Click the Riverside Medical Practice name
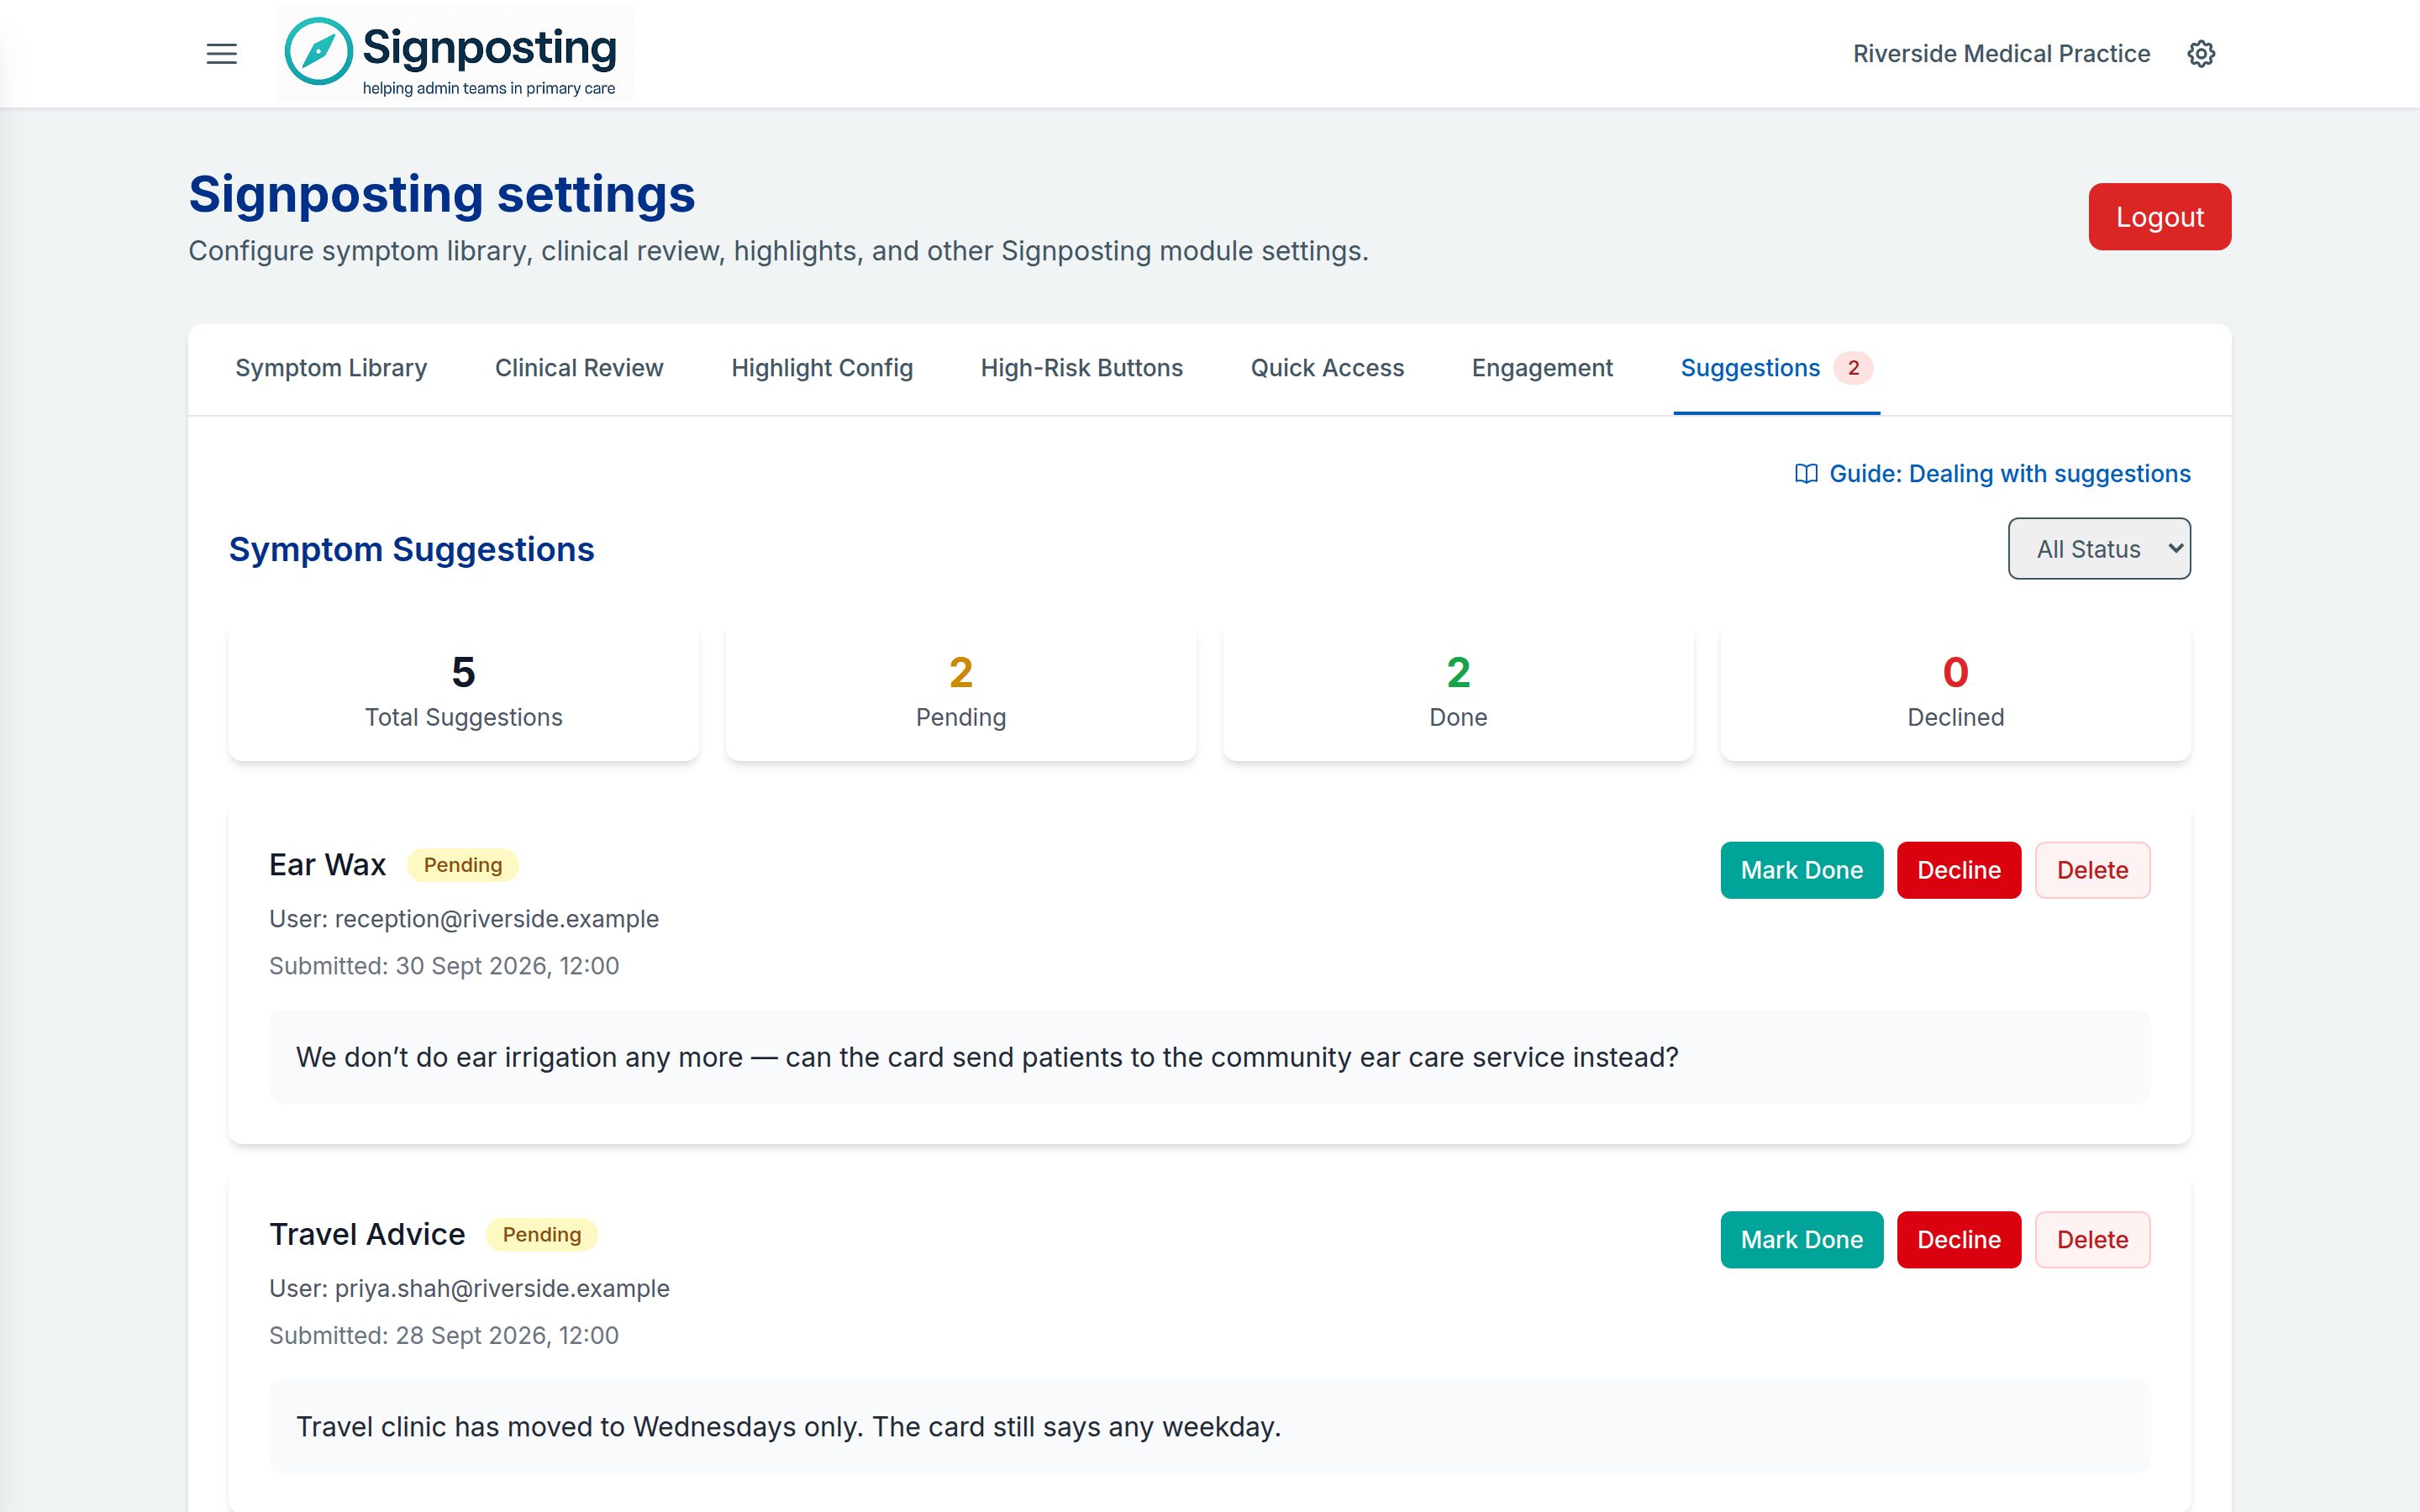The image size is (2420, 1512). 2001,54
